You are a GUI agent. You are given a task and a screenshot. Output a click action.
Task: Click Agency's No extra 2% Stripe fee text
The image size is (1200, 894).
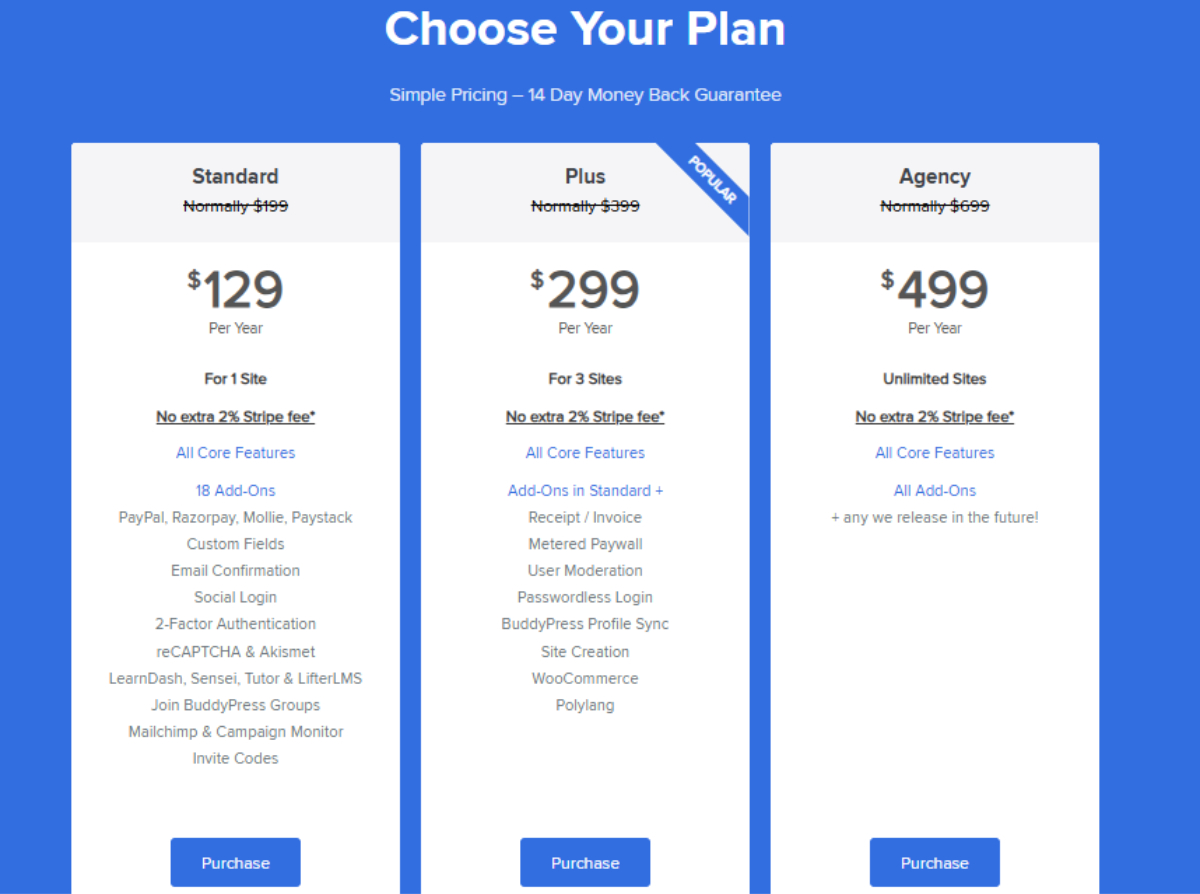[934, 416]
